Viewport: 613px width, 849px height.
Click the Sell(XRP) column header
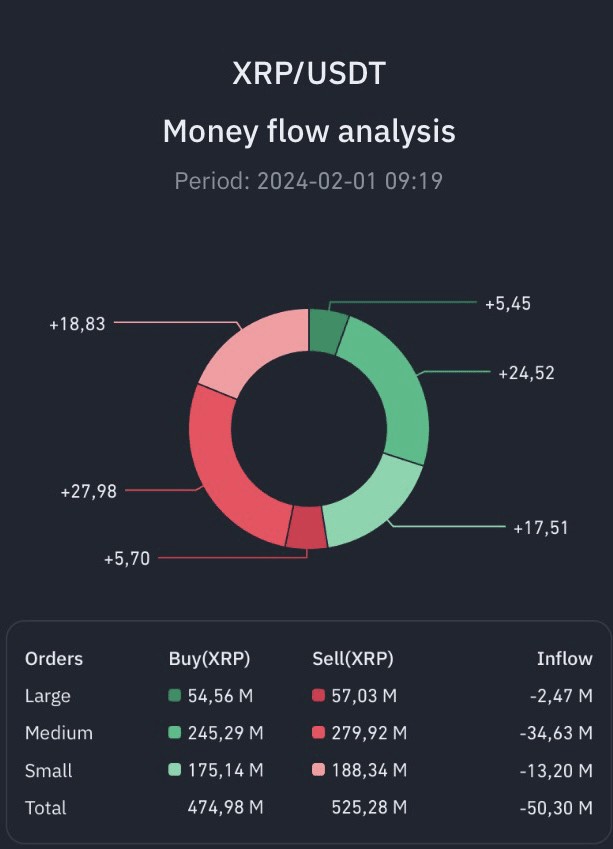coord(353,659)
